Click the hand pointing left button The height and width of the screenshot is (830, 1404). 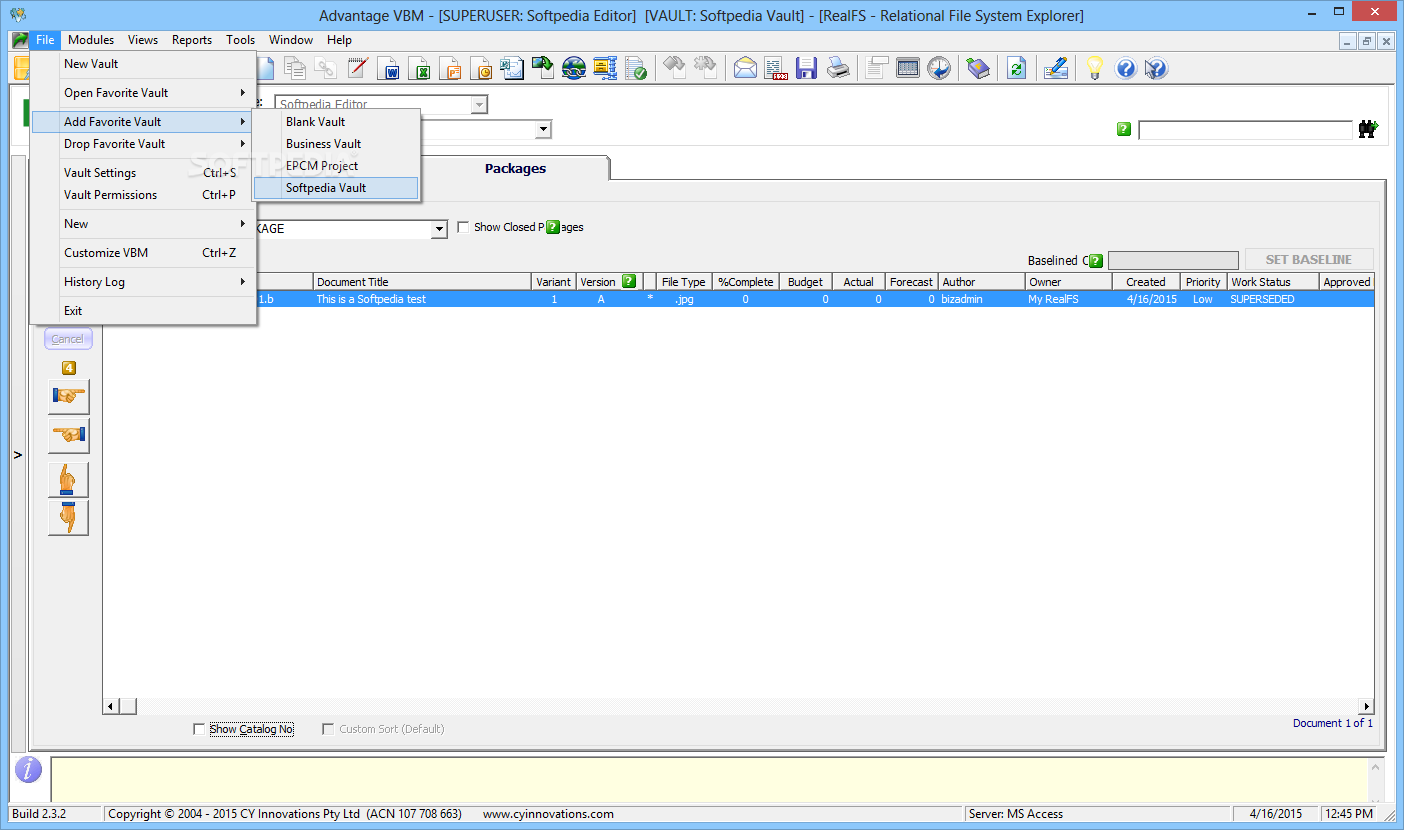69,436
